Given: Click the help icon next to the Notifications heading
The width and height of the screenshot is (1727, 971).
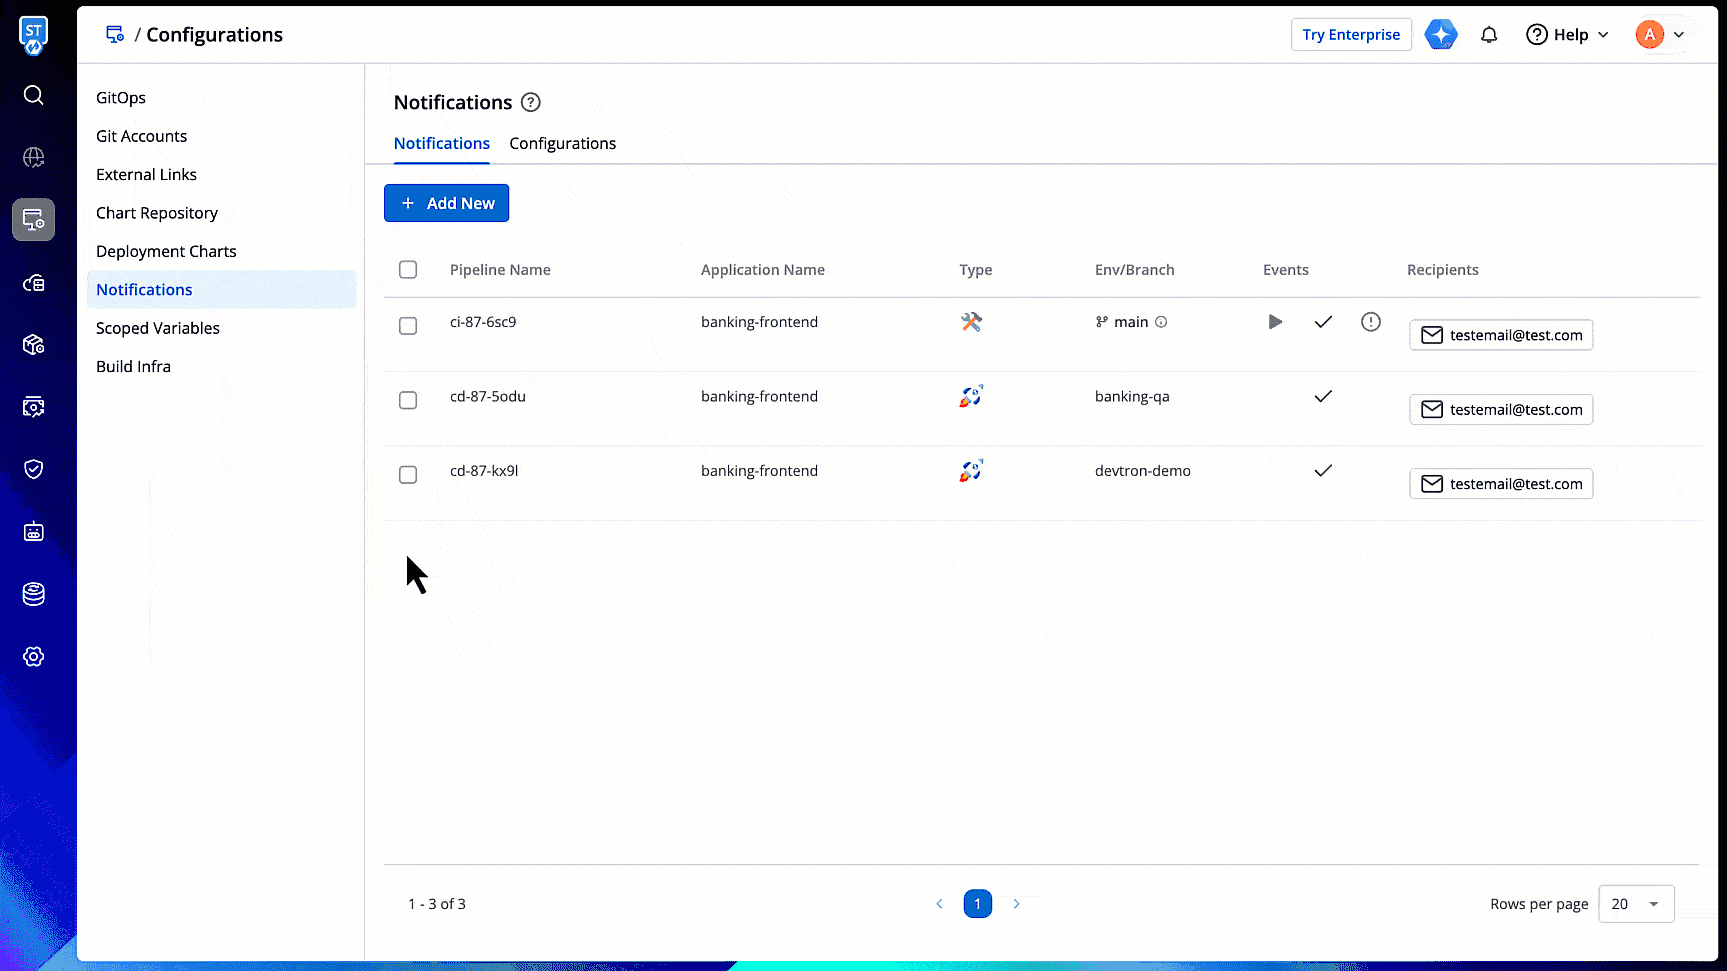Looking at the screenshot, I should click(x=531, y=102).
